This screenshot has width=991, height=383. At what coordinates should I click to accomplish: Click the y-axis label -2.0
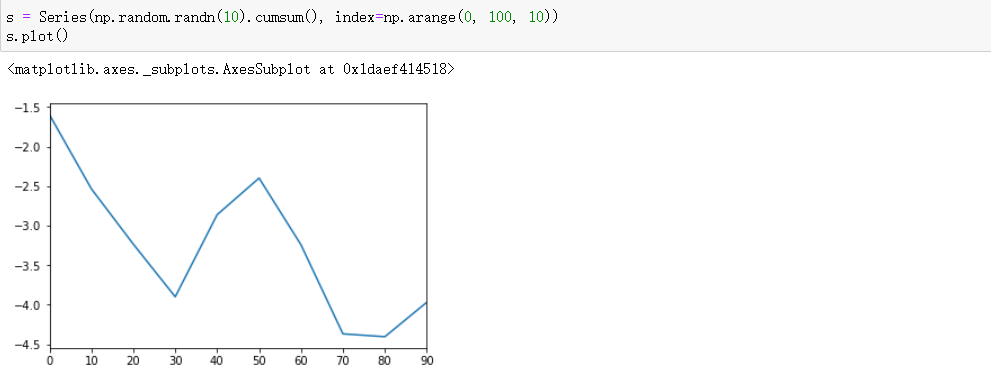pyautogui.click(x=27, y=147)
